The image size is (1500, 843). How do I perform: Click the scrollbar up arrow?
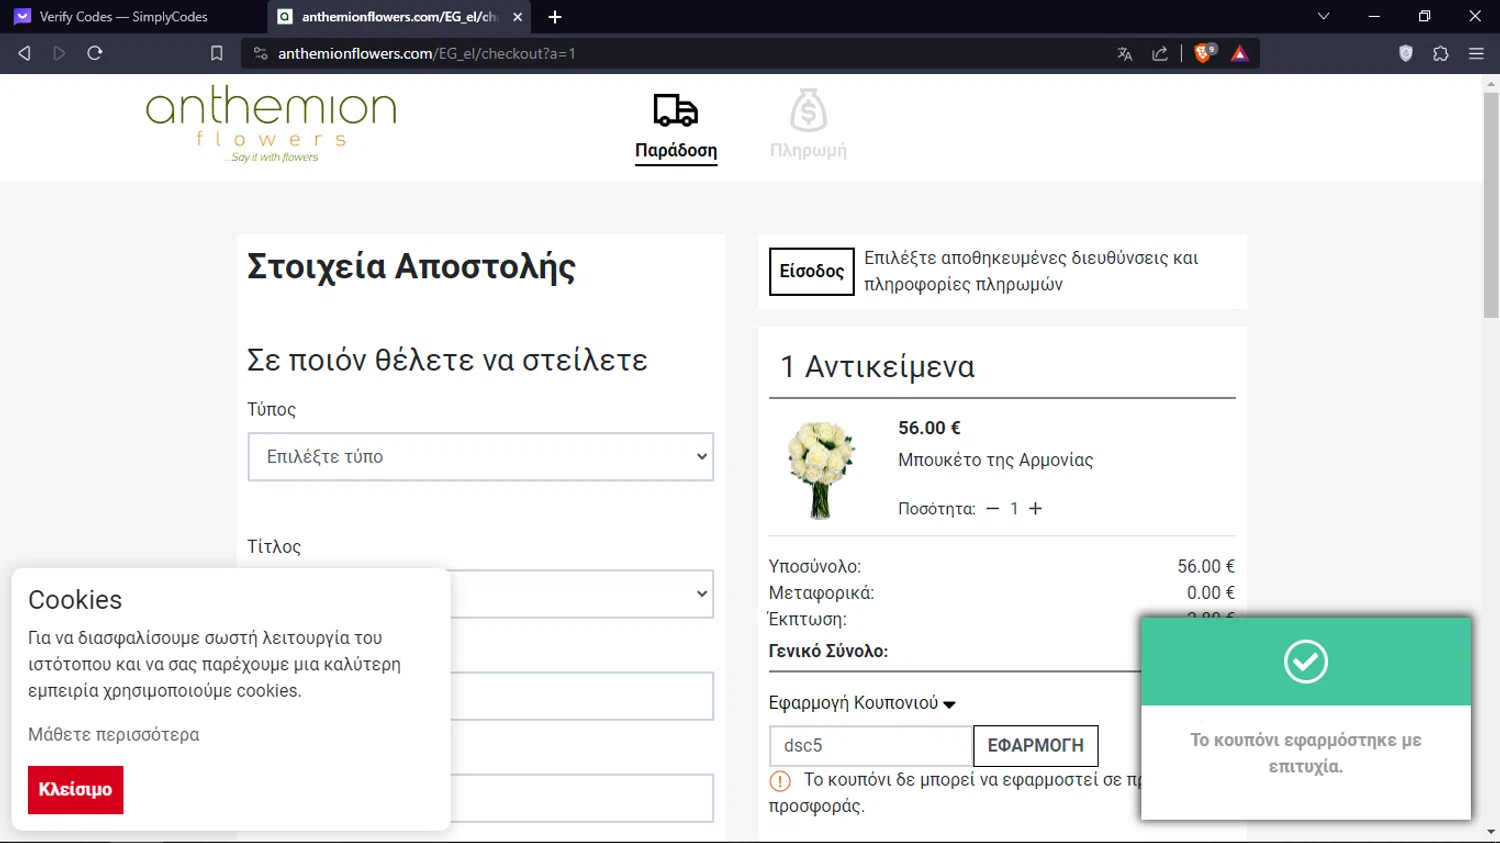(1491, 84)
